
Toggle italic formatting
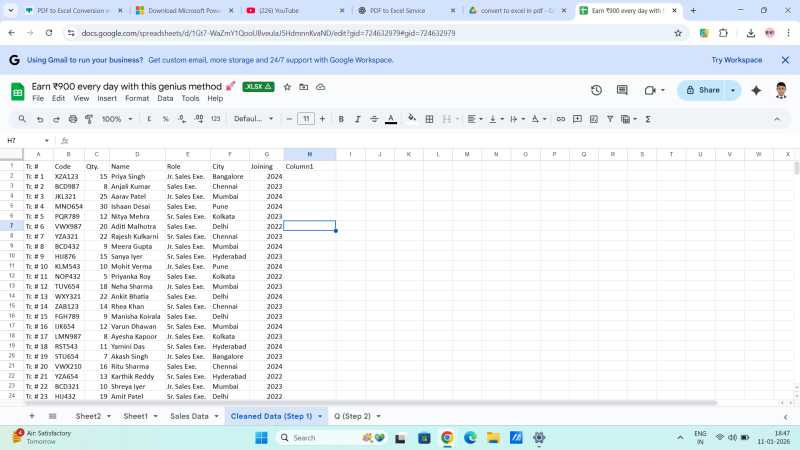point(357,119)
